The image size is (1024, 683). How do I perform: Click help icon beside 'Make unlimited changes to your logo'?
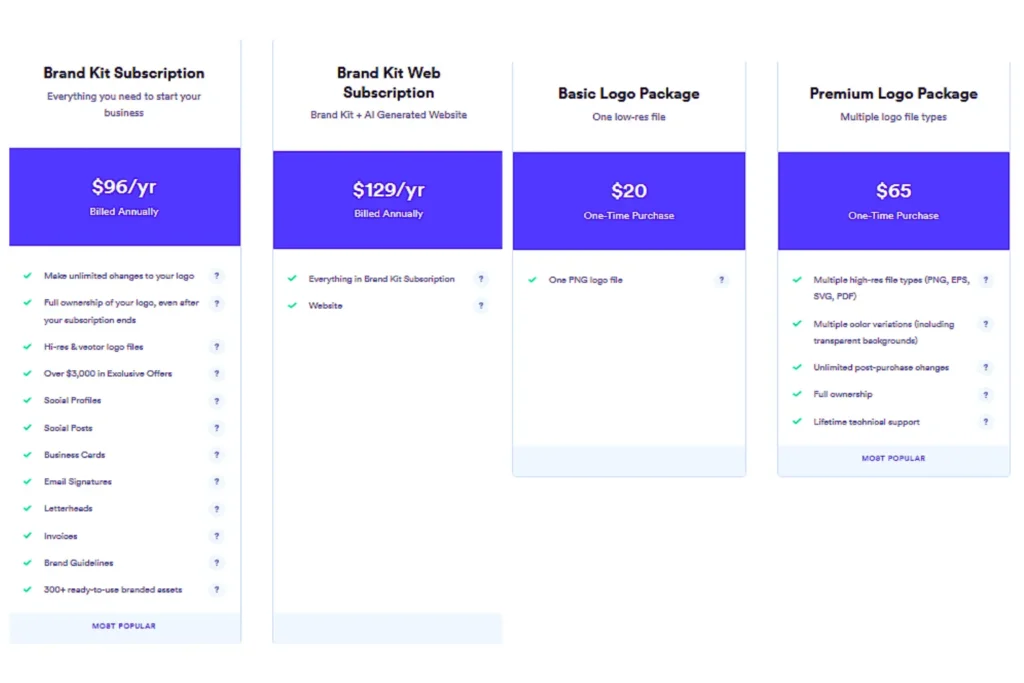pos(216,276)
